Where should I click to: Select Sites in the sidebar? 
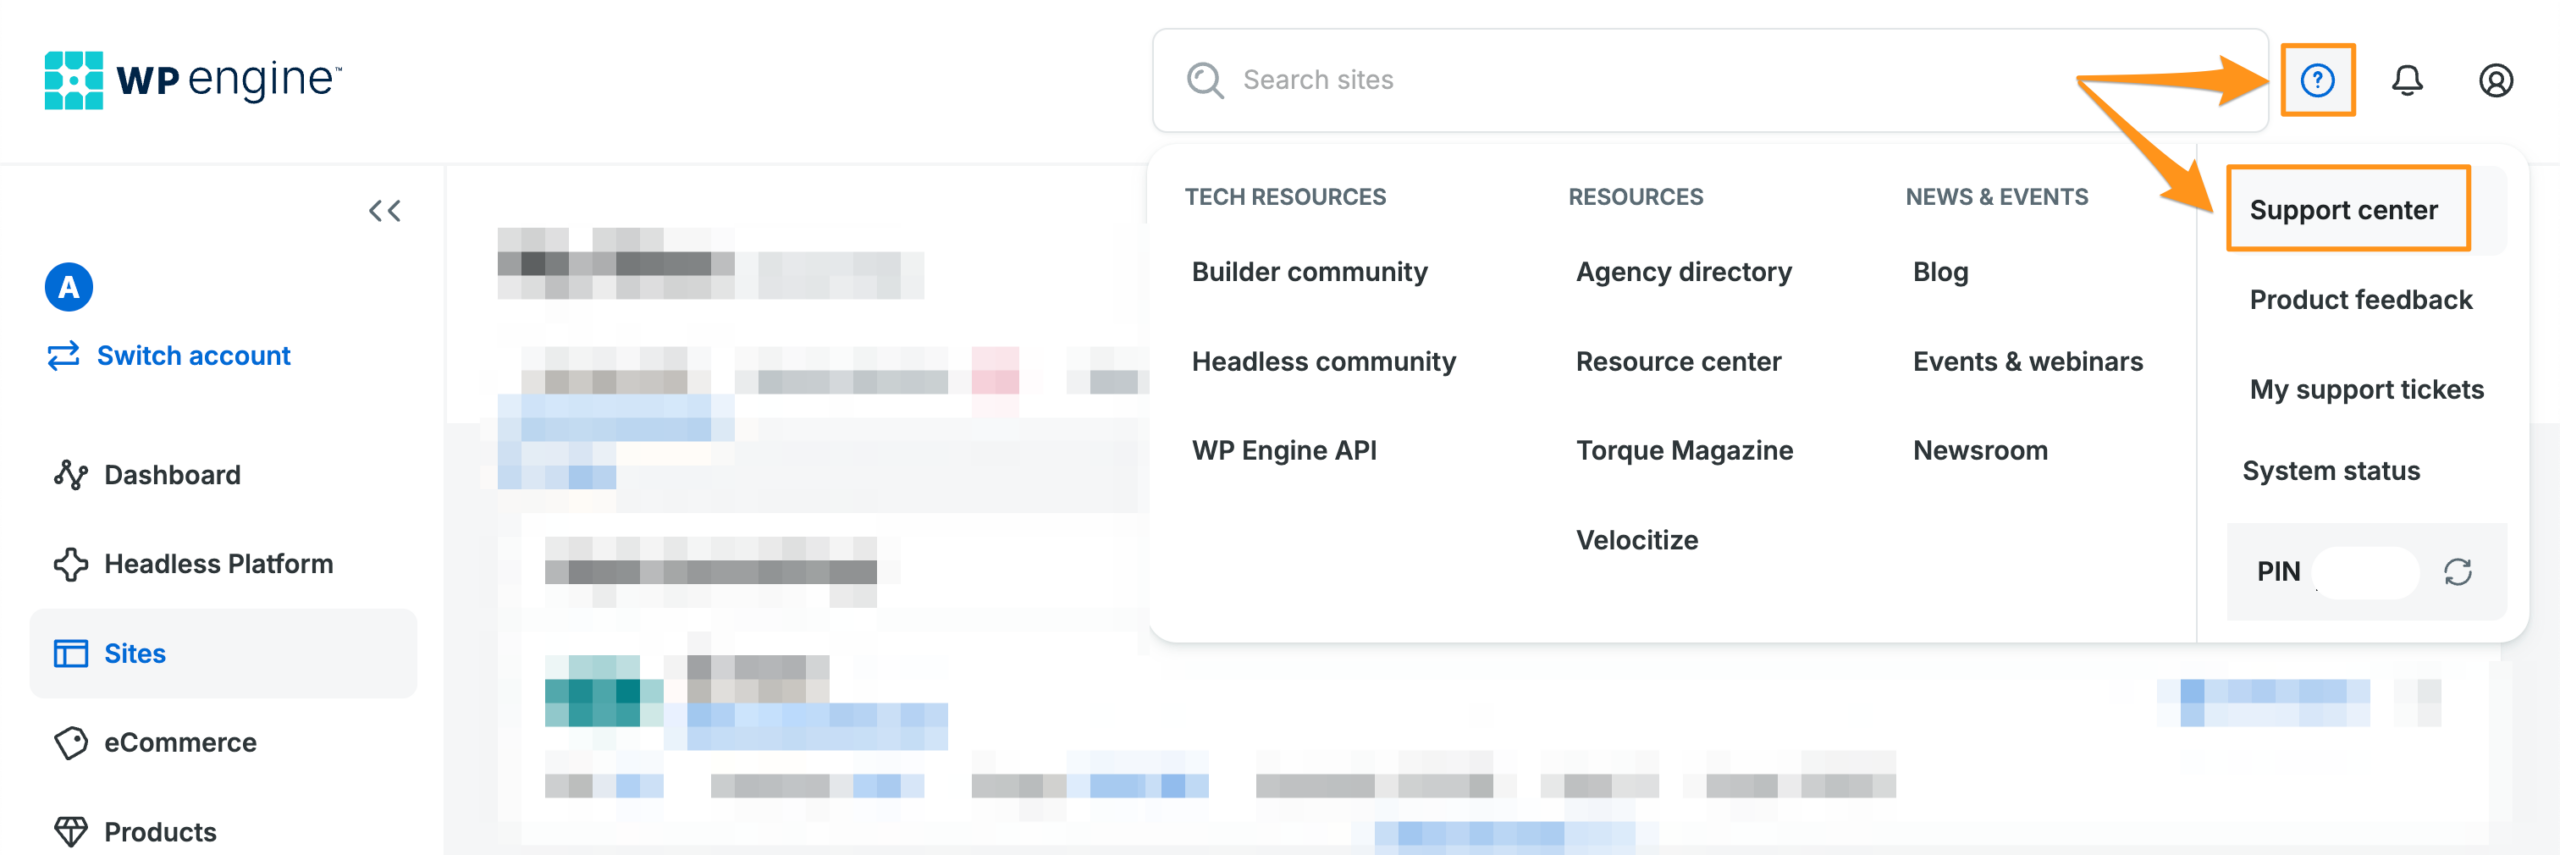pos(135,654)
